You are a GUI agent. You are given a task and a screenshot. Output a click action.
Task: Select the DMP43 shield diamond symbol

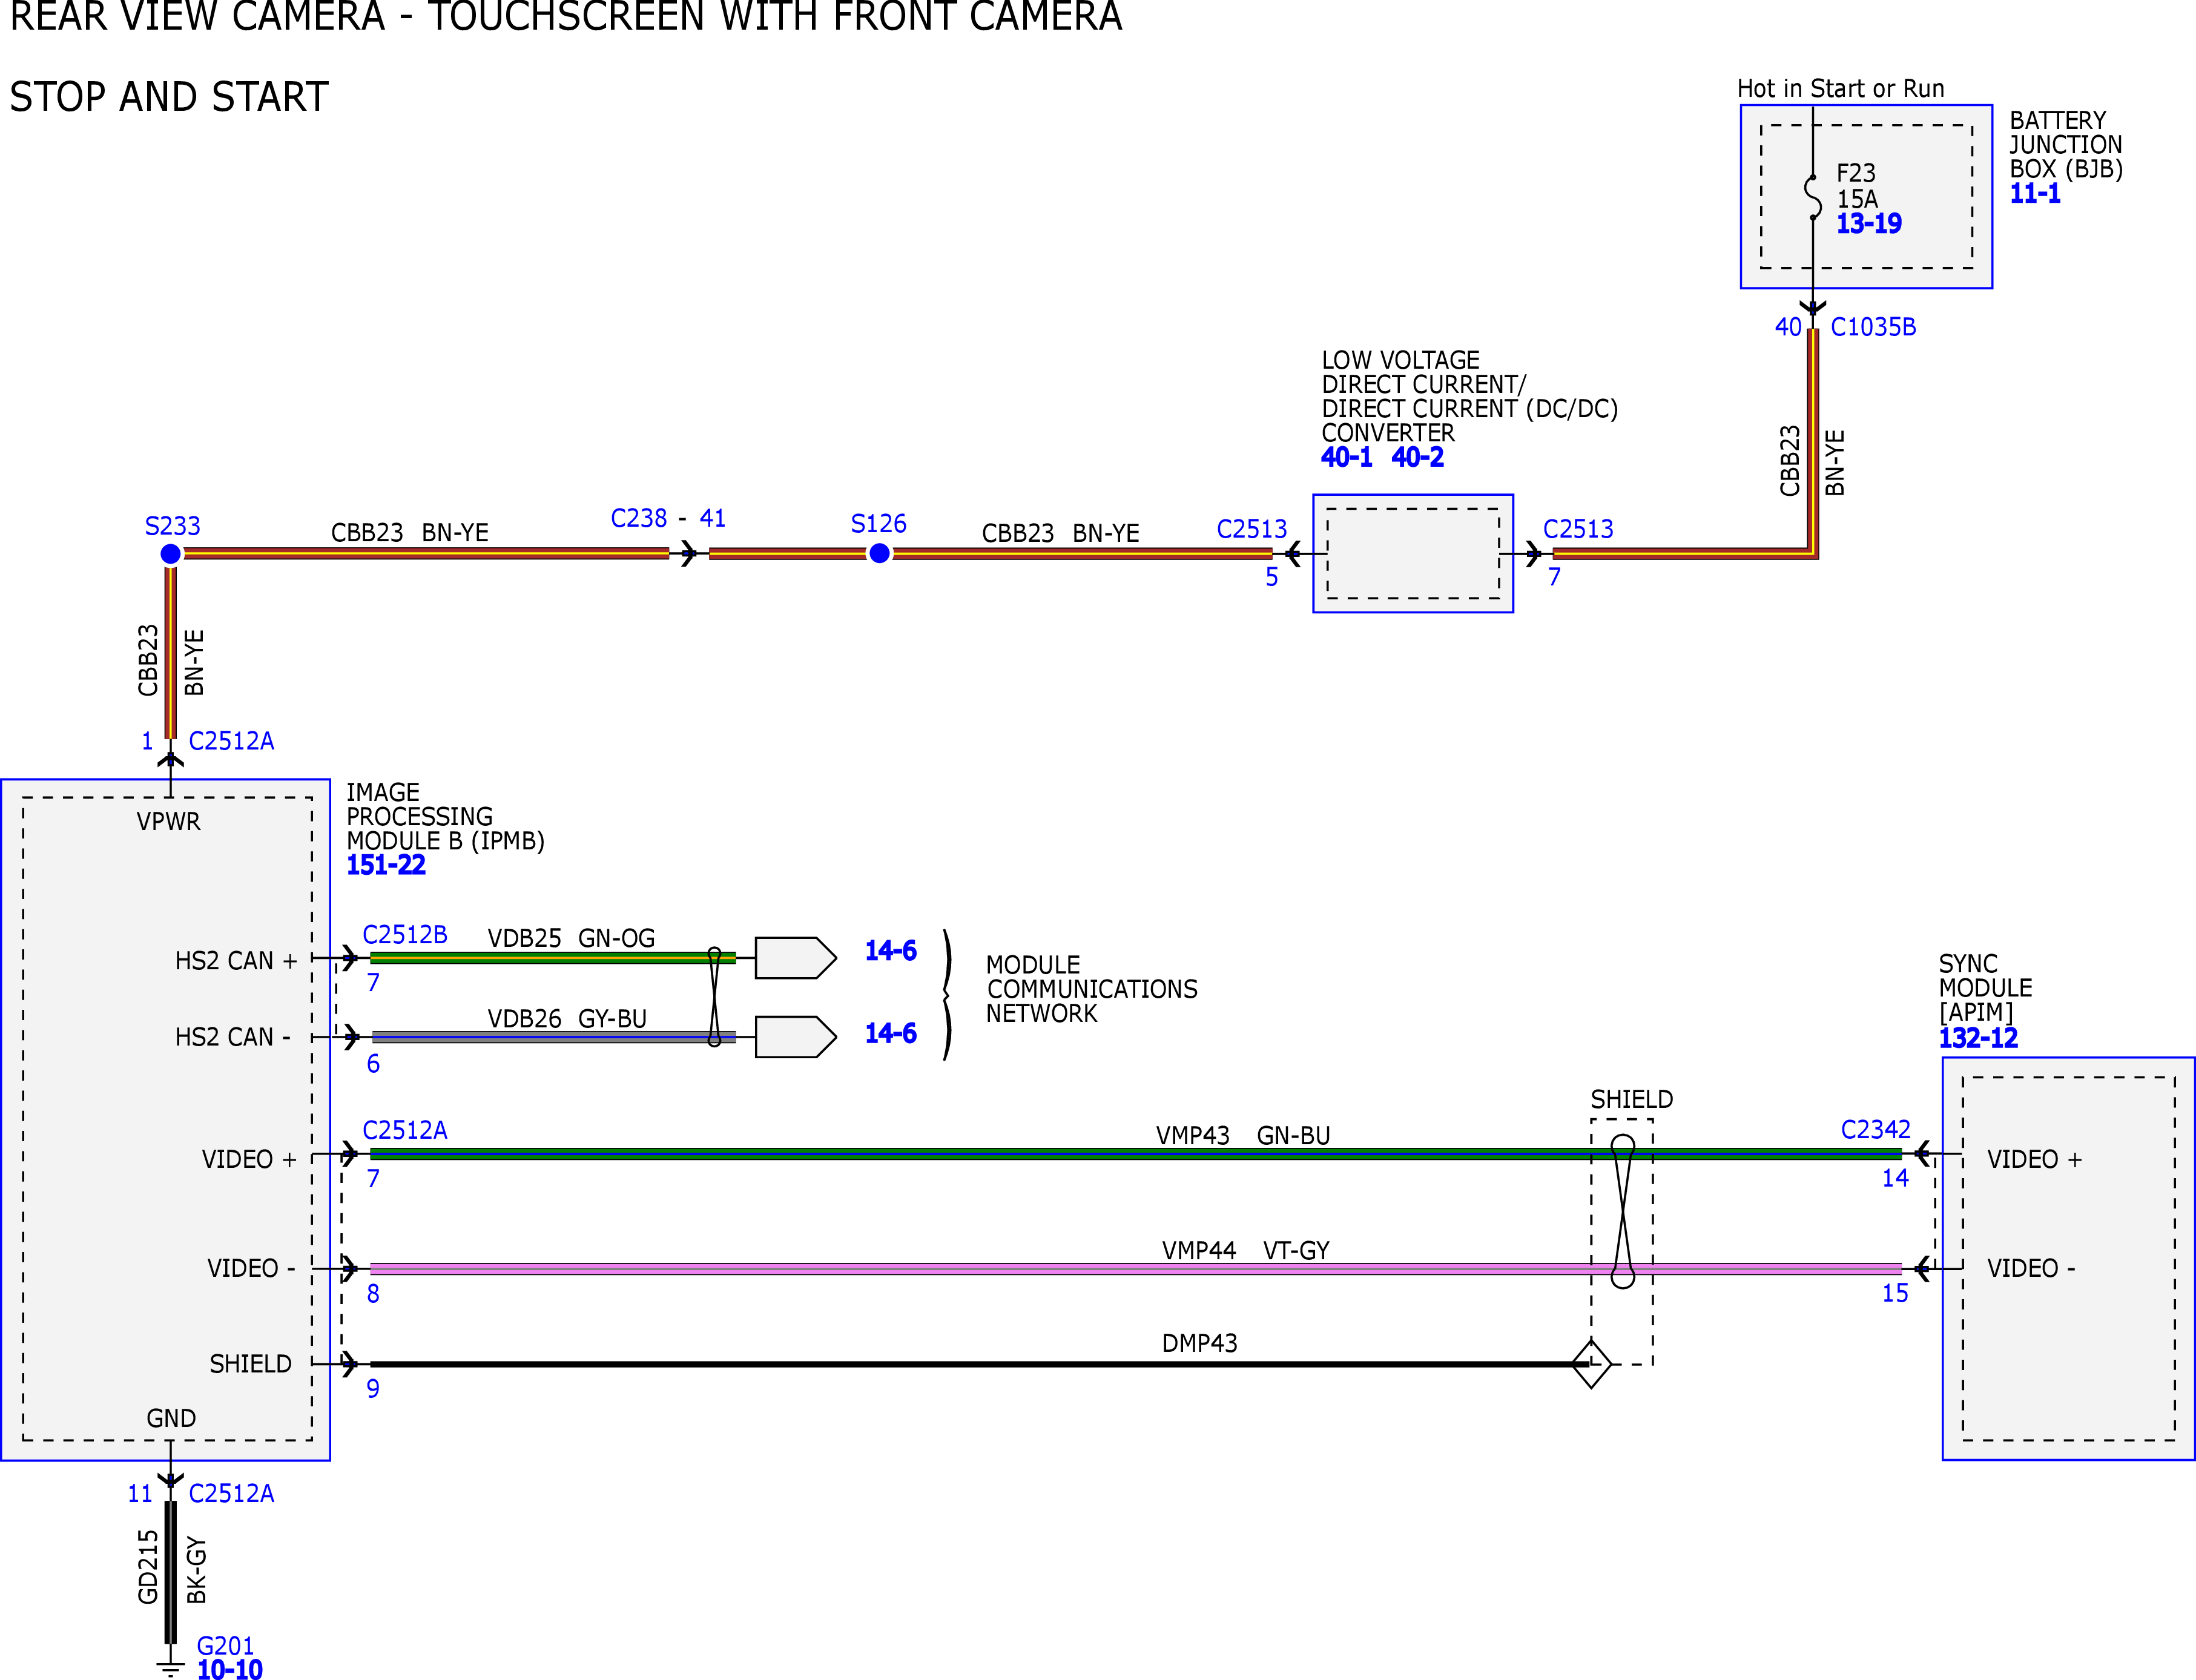(1591, 1364)
